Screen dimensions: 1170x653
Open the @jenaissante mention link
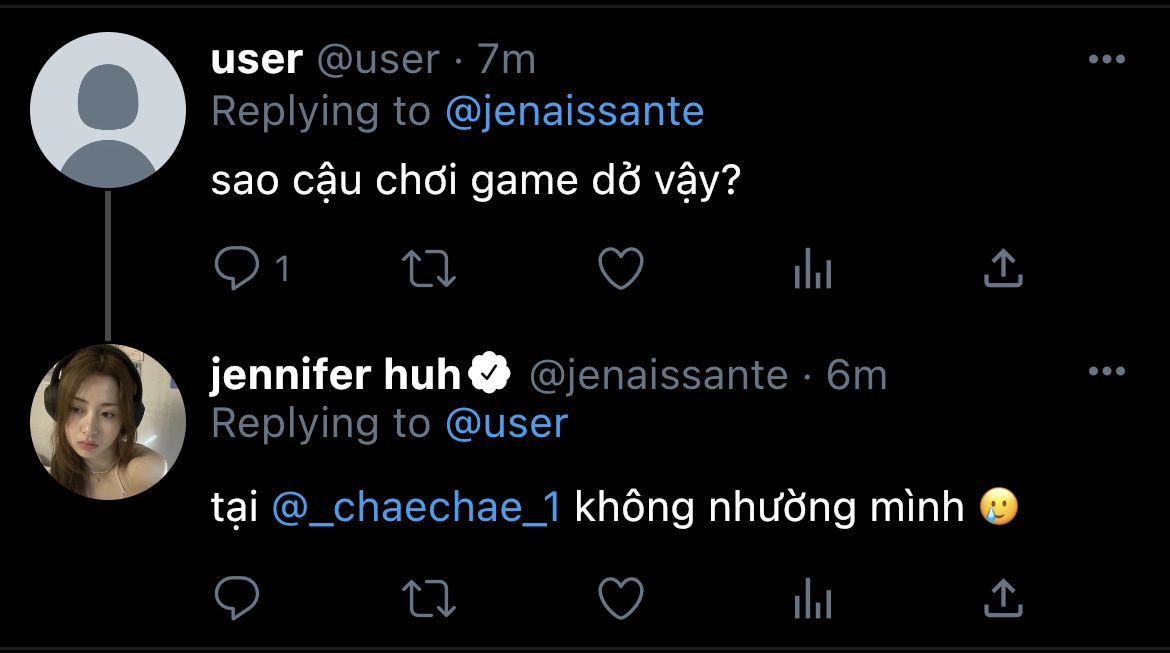click(575, 112)
